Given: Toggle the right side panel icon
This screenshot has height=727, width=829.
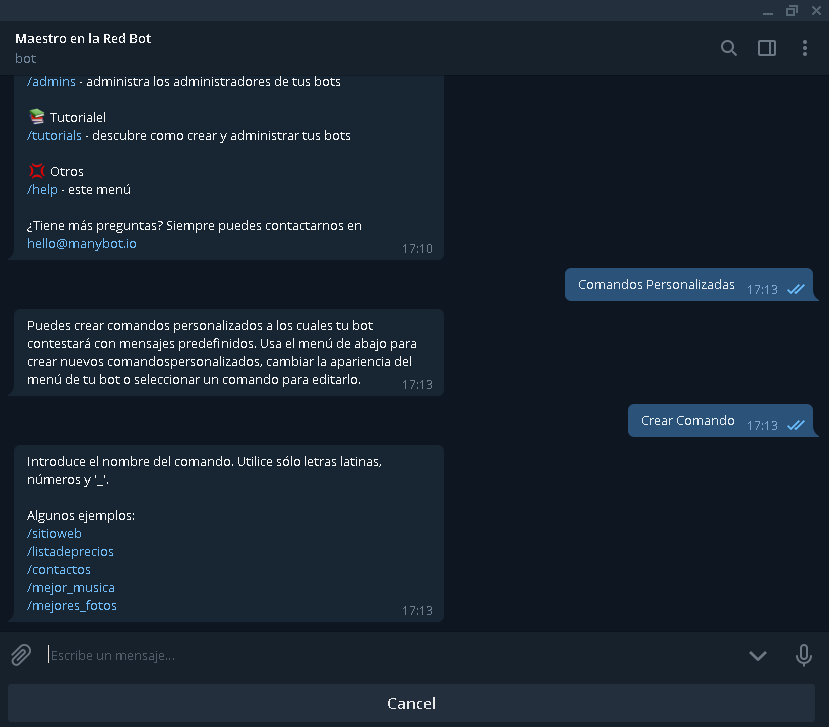Looking at the screenshot, I should click(767, 48).
